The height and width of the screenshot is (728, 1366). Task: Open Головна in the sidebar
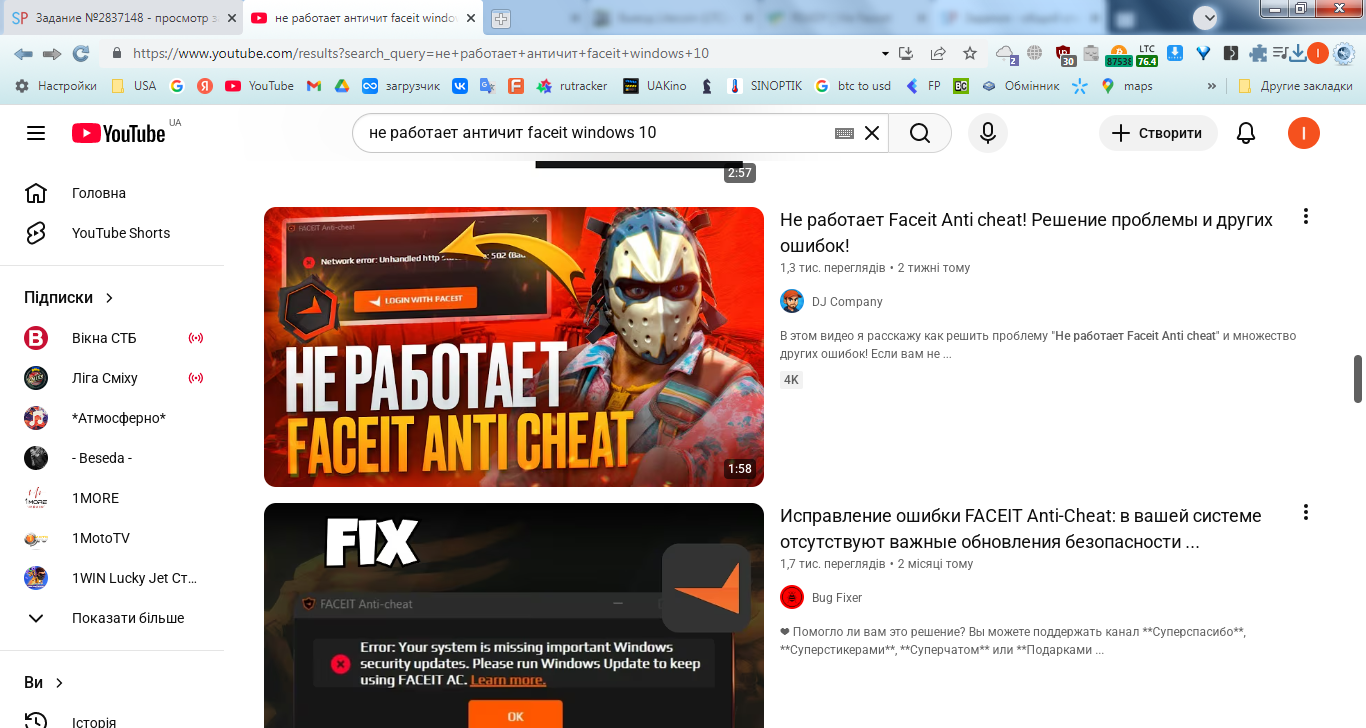(x=112, y=193)
